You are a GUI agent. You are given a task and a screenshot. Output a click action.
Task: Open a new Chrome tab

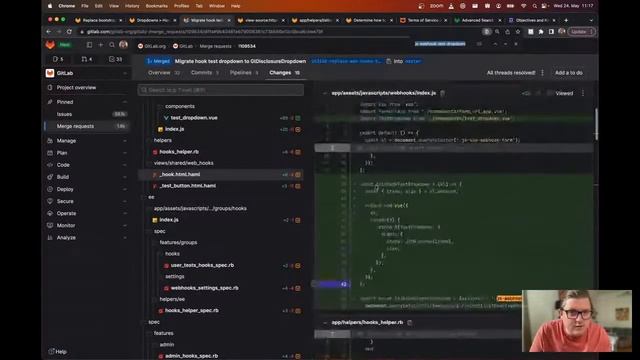pyautogui.click(x=566, y=20)
